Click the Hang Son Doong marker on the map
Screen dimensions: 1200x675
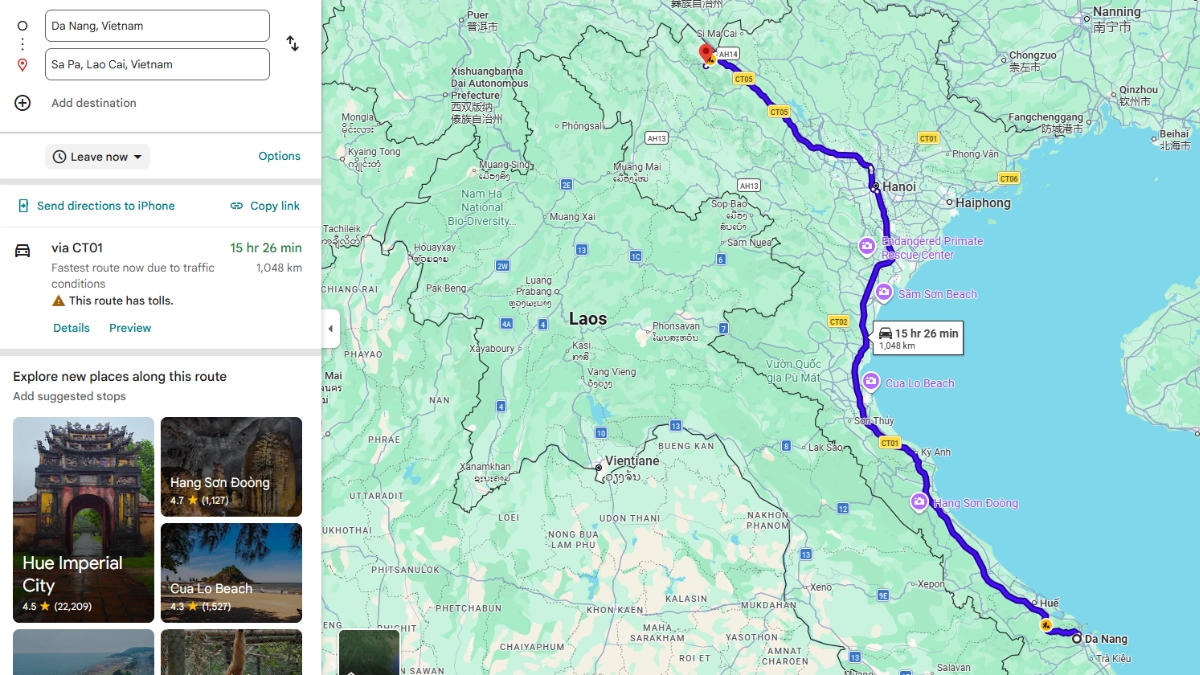919,503
